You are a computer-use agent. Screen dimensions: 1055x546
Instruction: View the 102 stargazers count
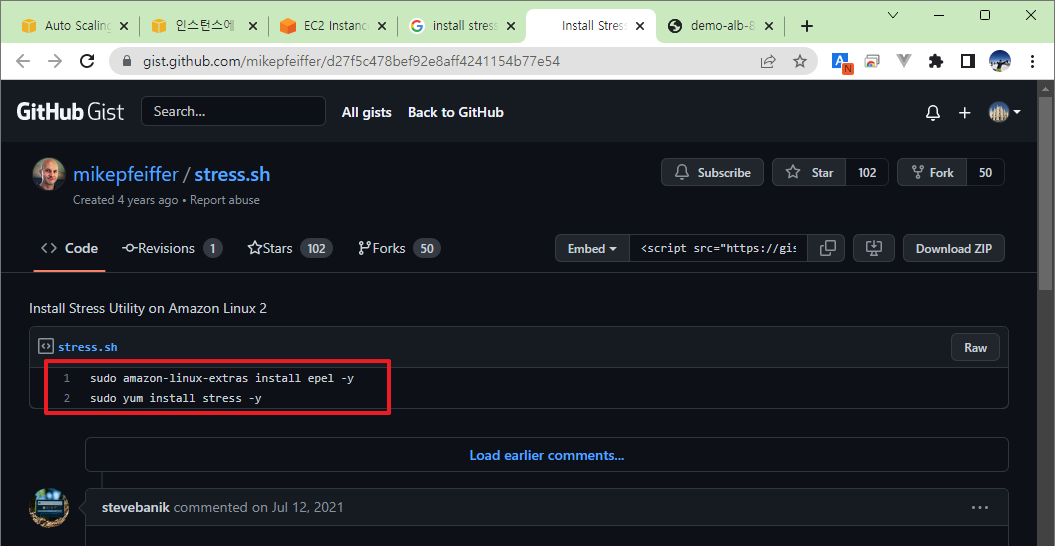click(x=867, y=172)
